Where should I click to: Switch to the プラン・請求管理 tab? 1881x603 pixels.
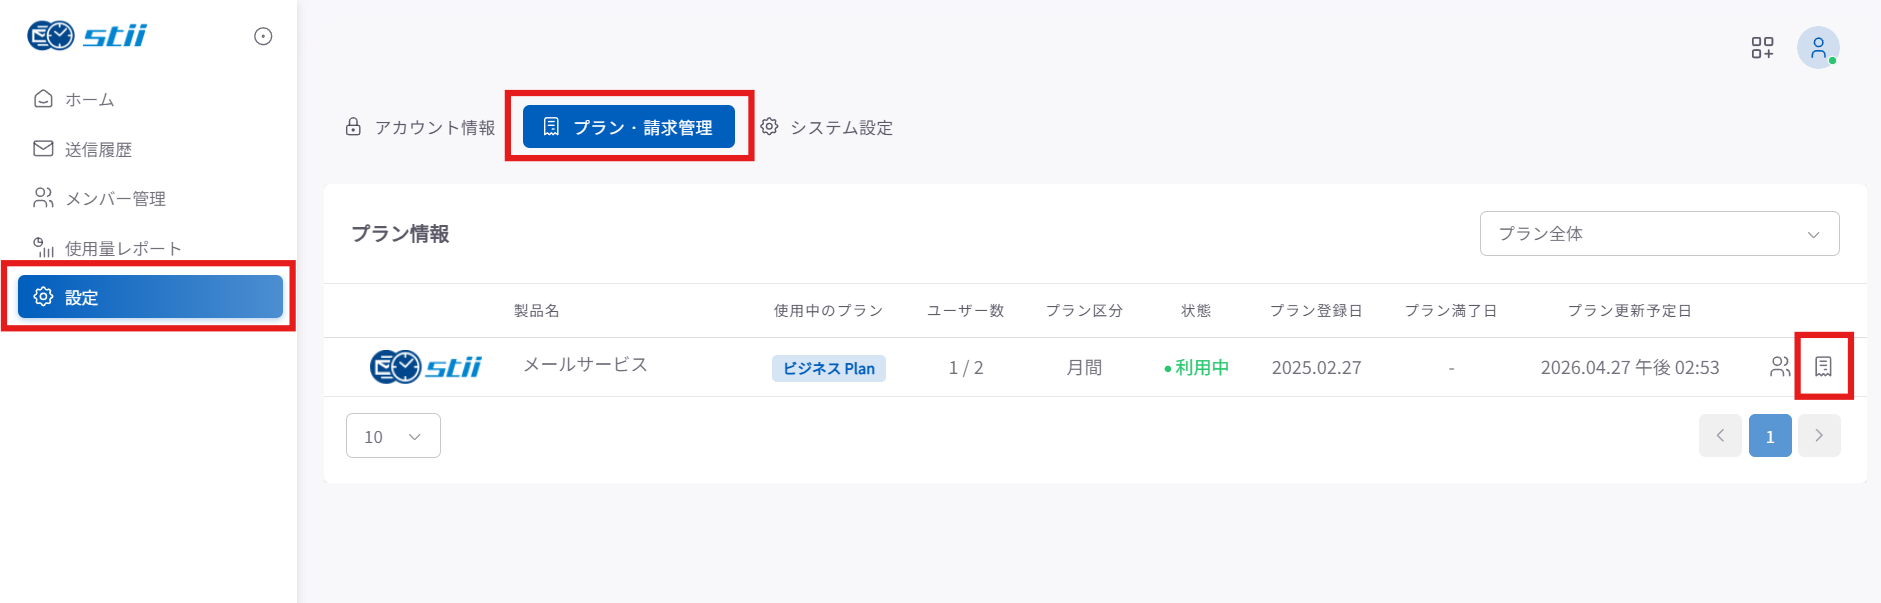pyautogui.click(x=629, y=127)
